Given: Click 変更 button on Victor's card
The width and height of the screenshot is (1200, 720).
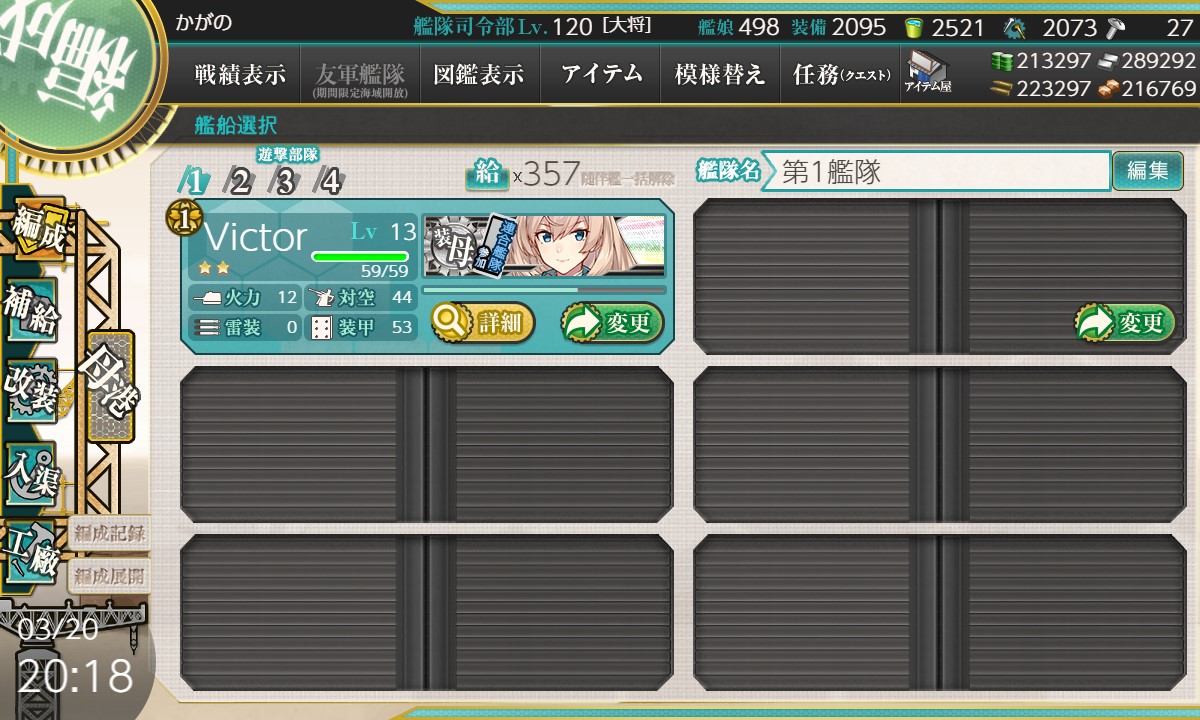Looking at the screenshot, I should coord(612,322).
